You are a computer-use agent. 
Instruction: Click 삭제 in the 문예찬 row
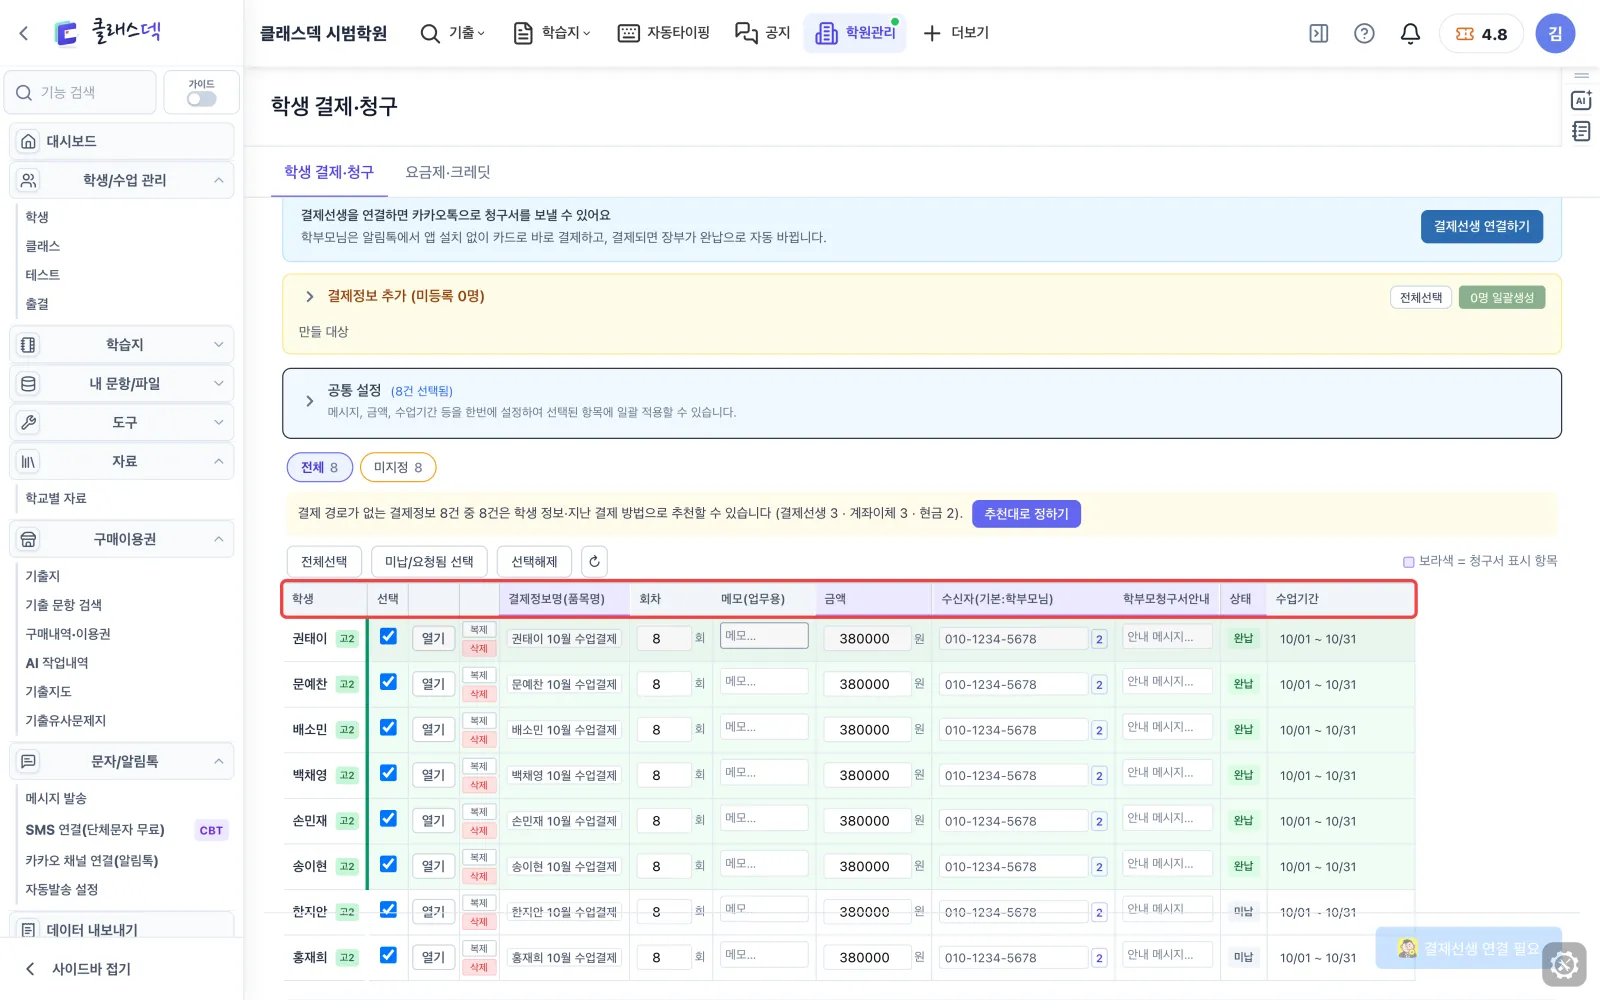479,694
